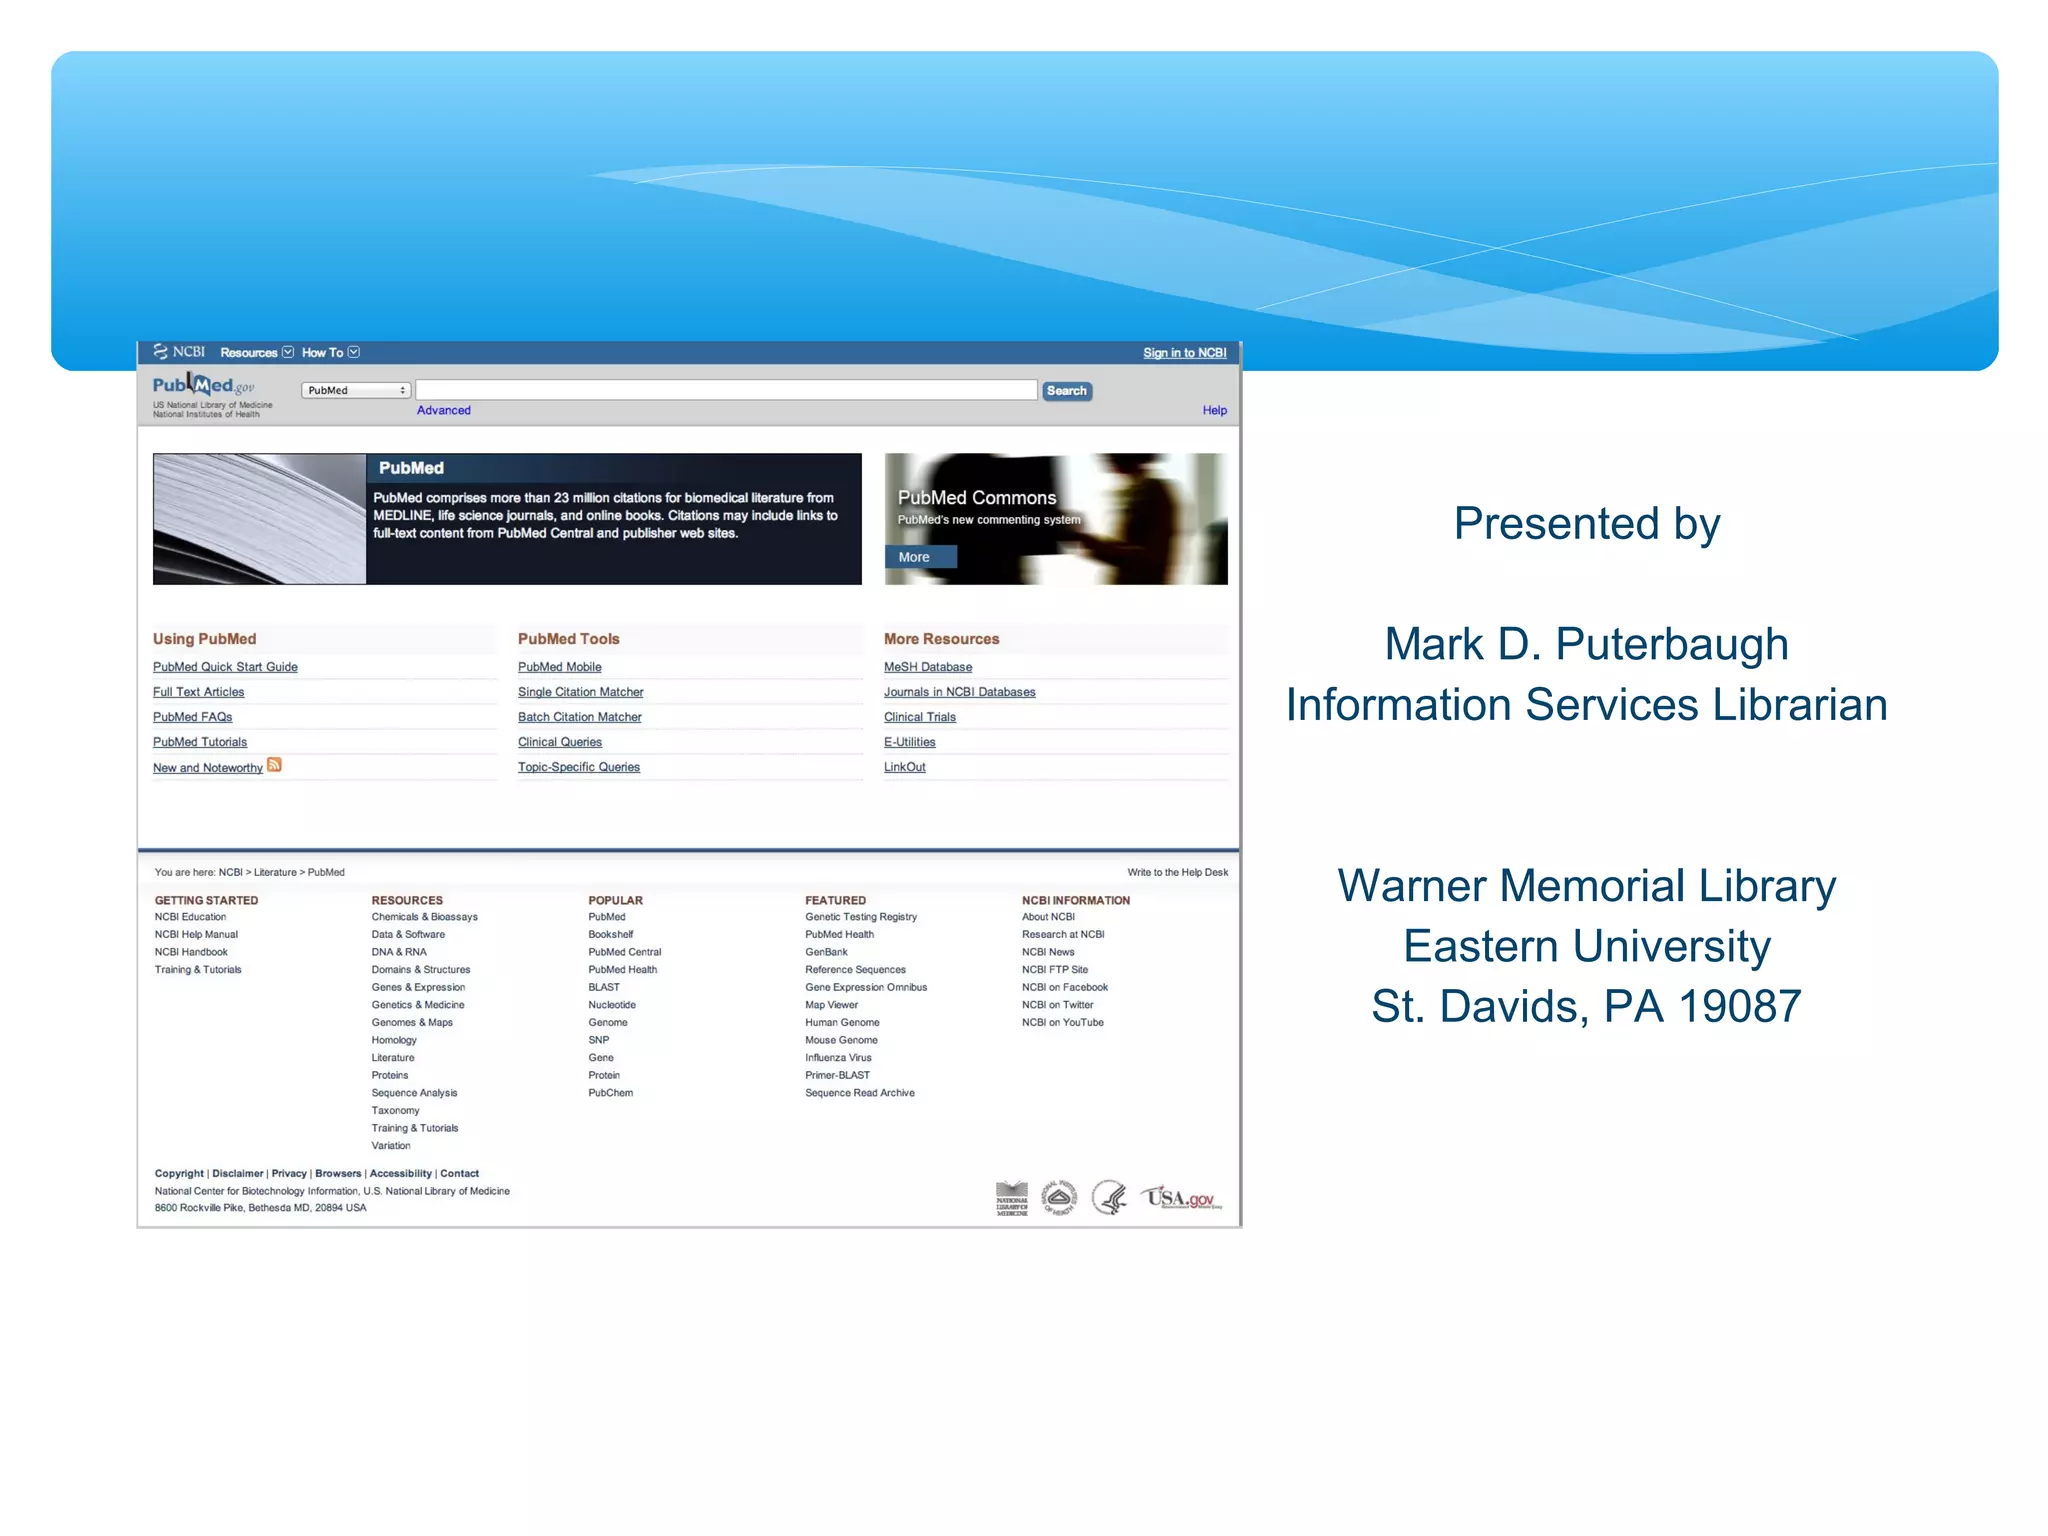
Task: Open NCBI Handbook footer link
Action: [191, 952]
